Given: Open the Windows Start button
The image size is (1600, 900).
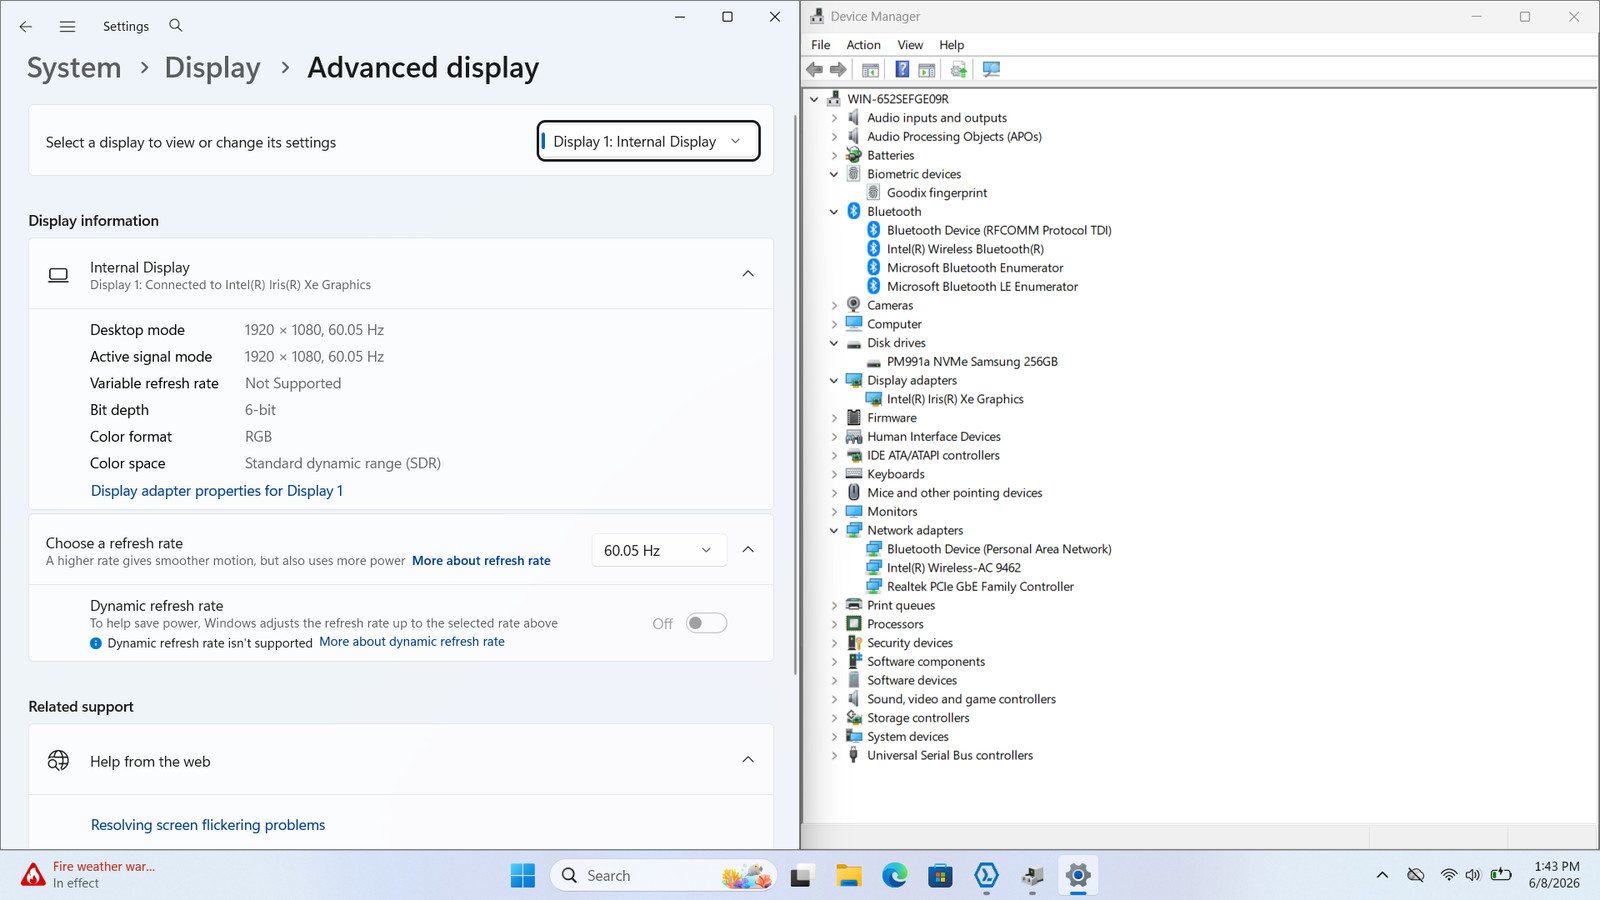Looking at the screenshot, I should [523, 876].
